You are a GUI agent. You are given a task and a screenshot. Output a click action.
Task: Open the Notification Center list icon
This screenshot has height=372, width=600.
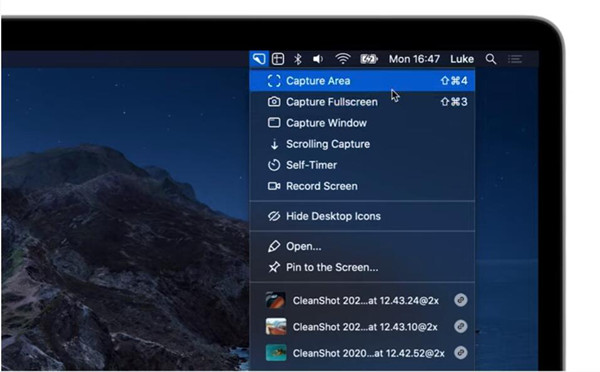[515, 59]
